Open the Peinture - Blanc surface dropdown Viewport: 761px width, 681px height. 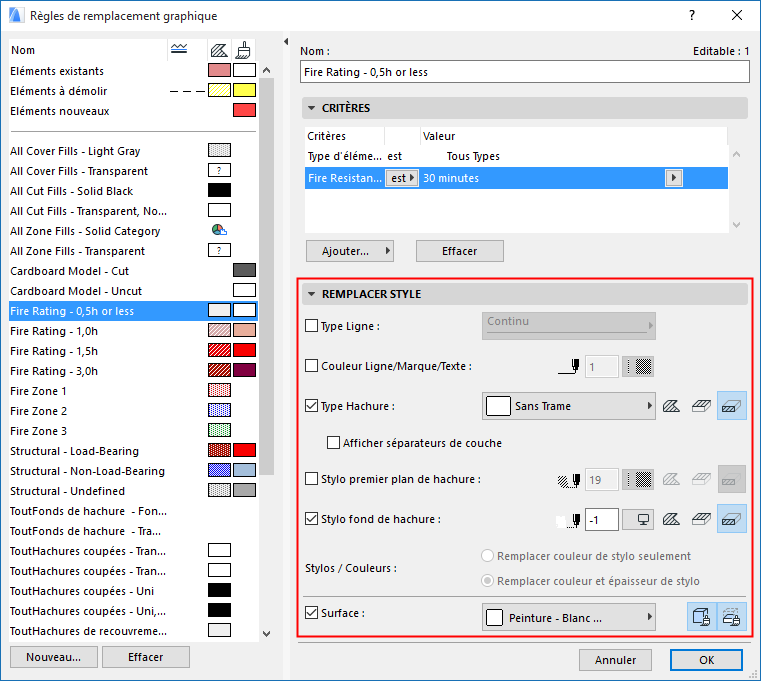click(568, 617)
